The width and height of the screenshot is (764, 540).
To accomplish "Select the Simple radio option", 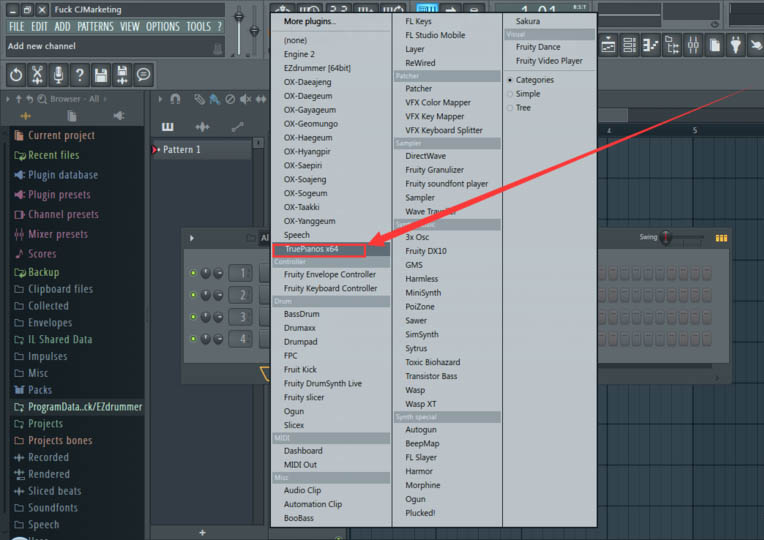I will coord(524,94).
